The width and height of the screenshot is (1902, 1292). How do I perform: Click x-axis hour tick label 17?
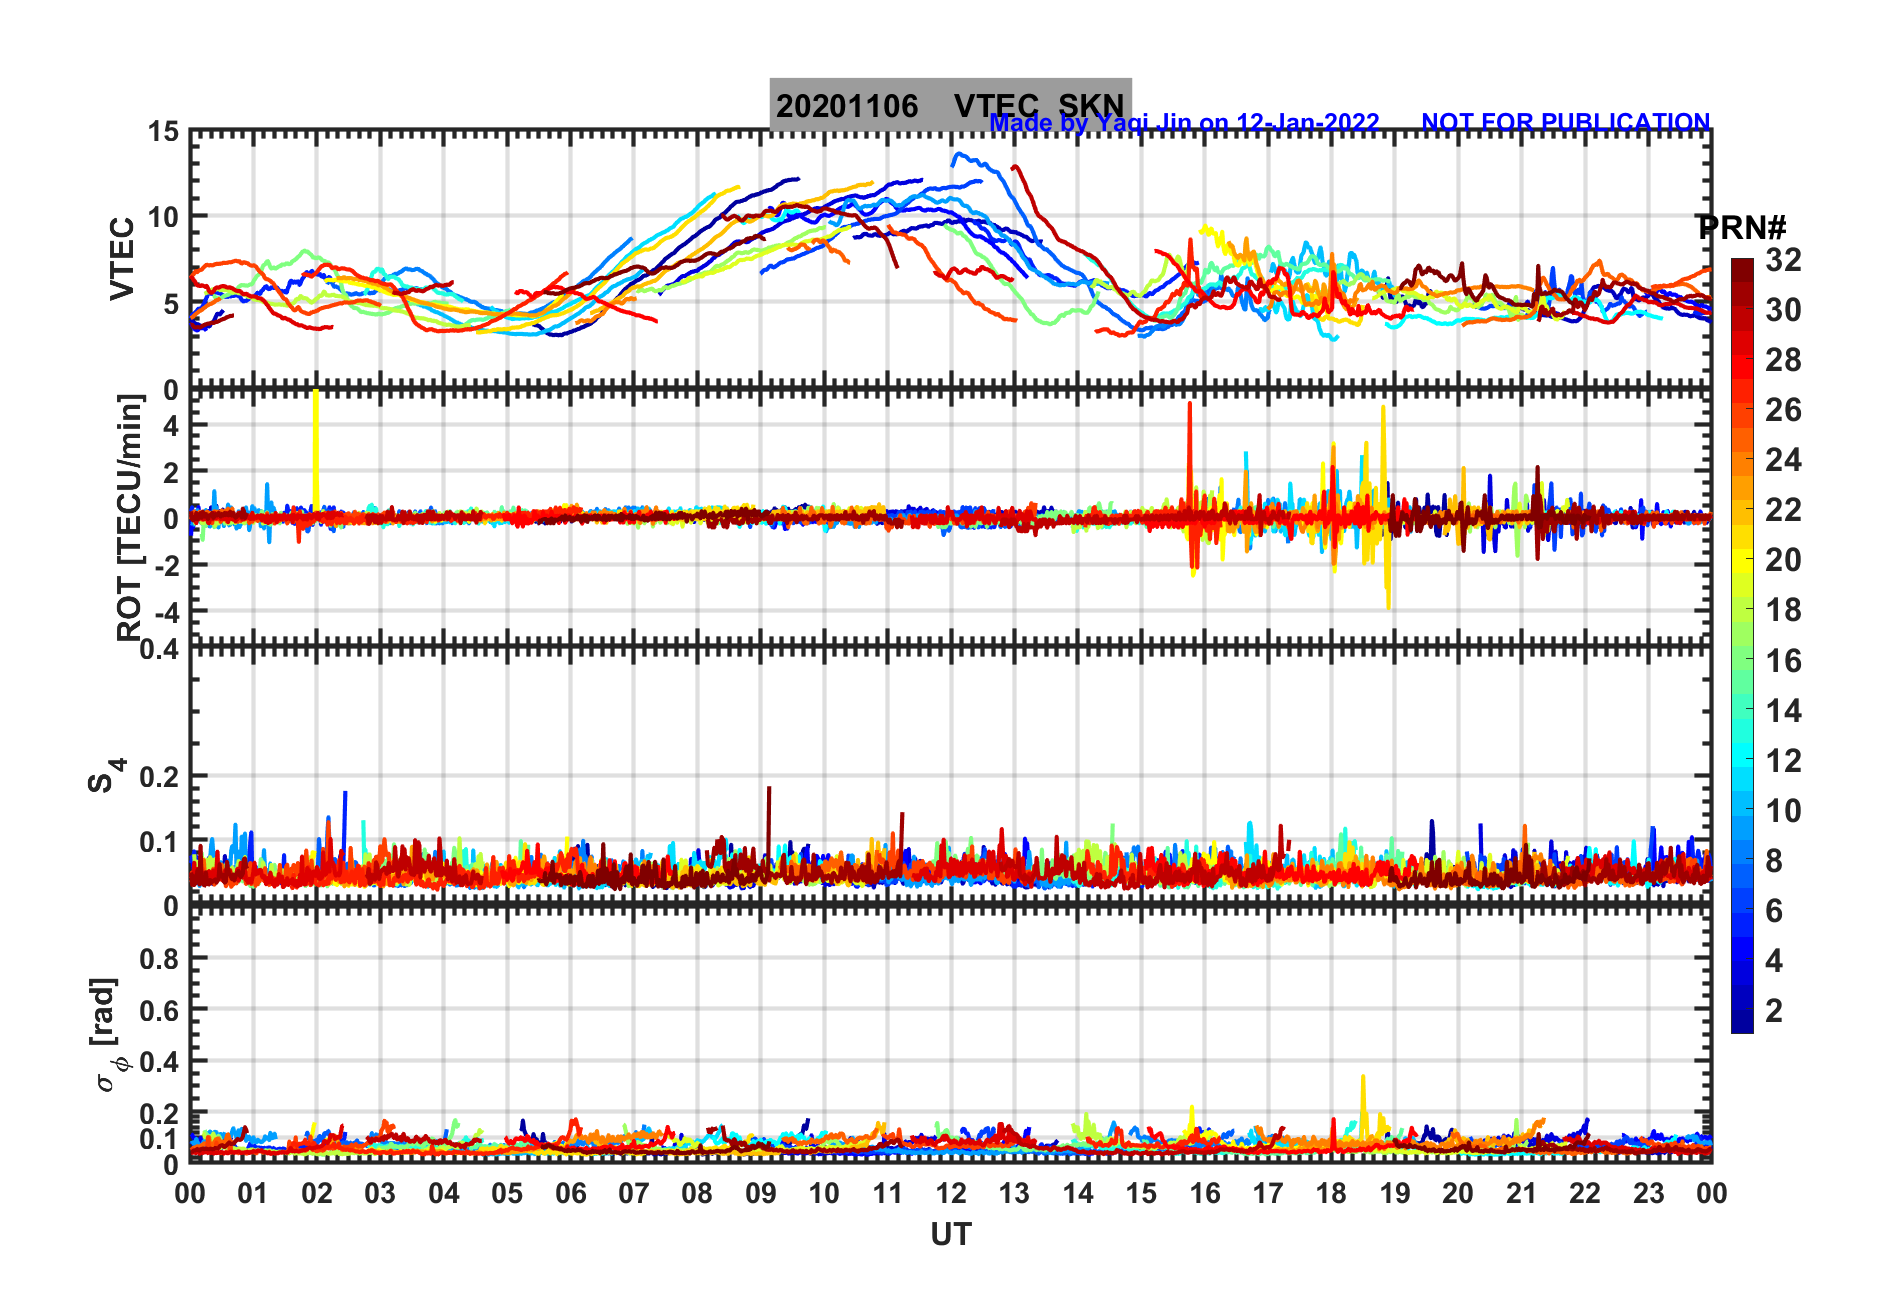(1268, 1193)
